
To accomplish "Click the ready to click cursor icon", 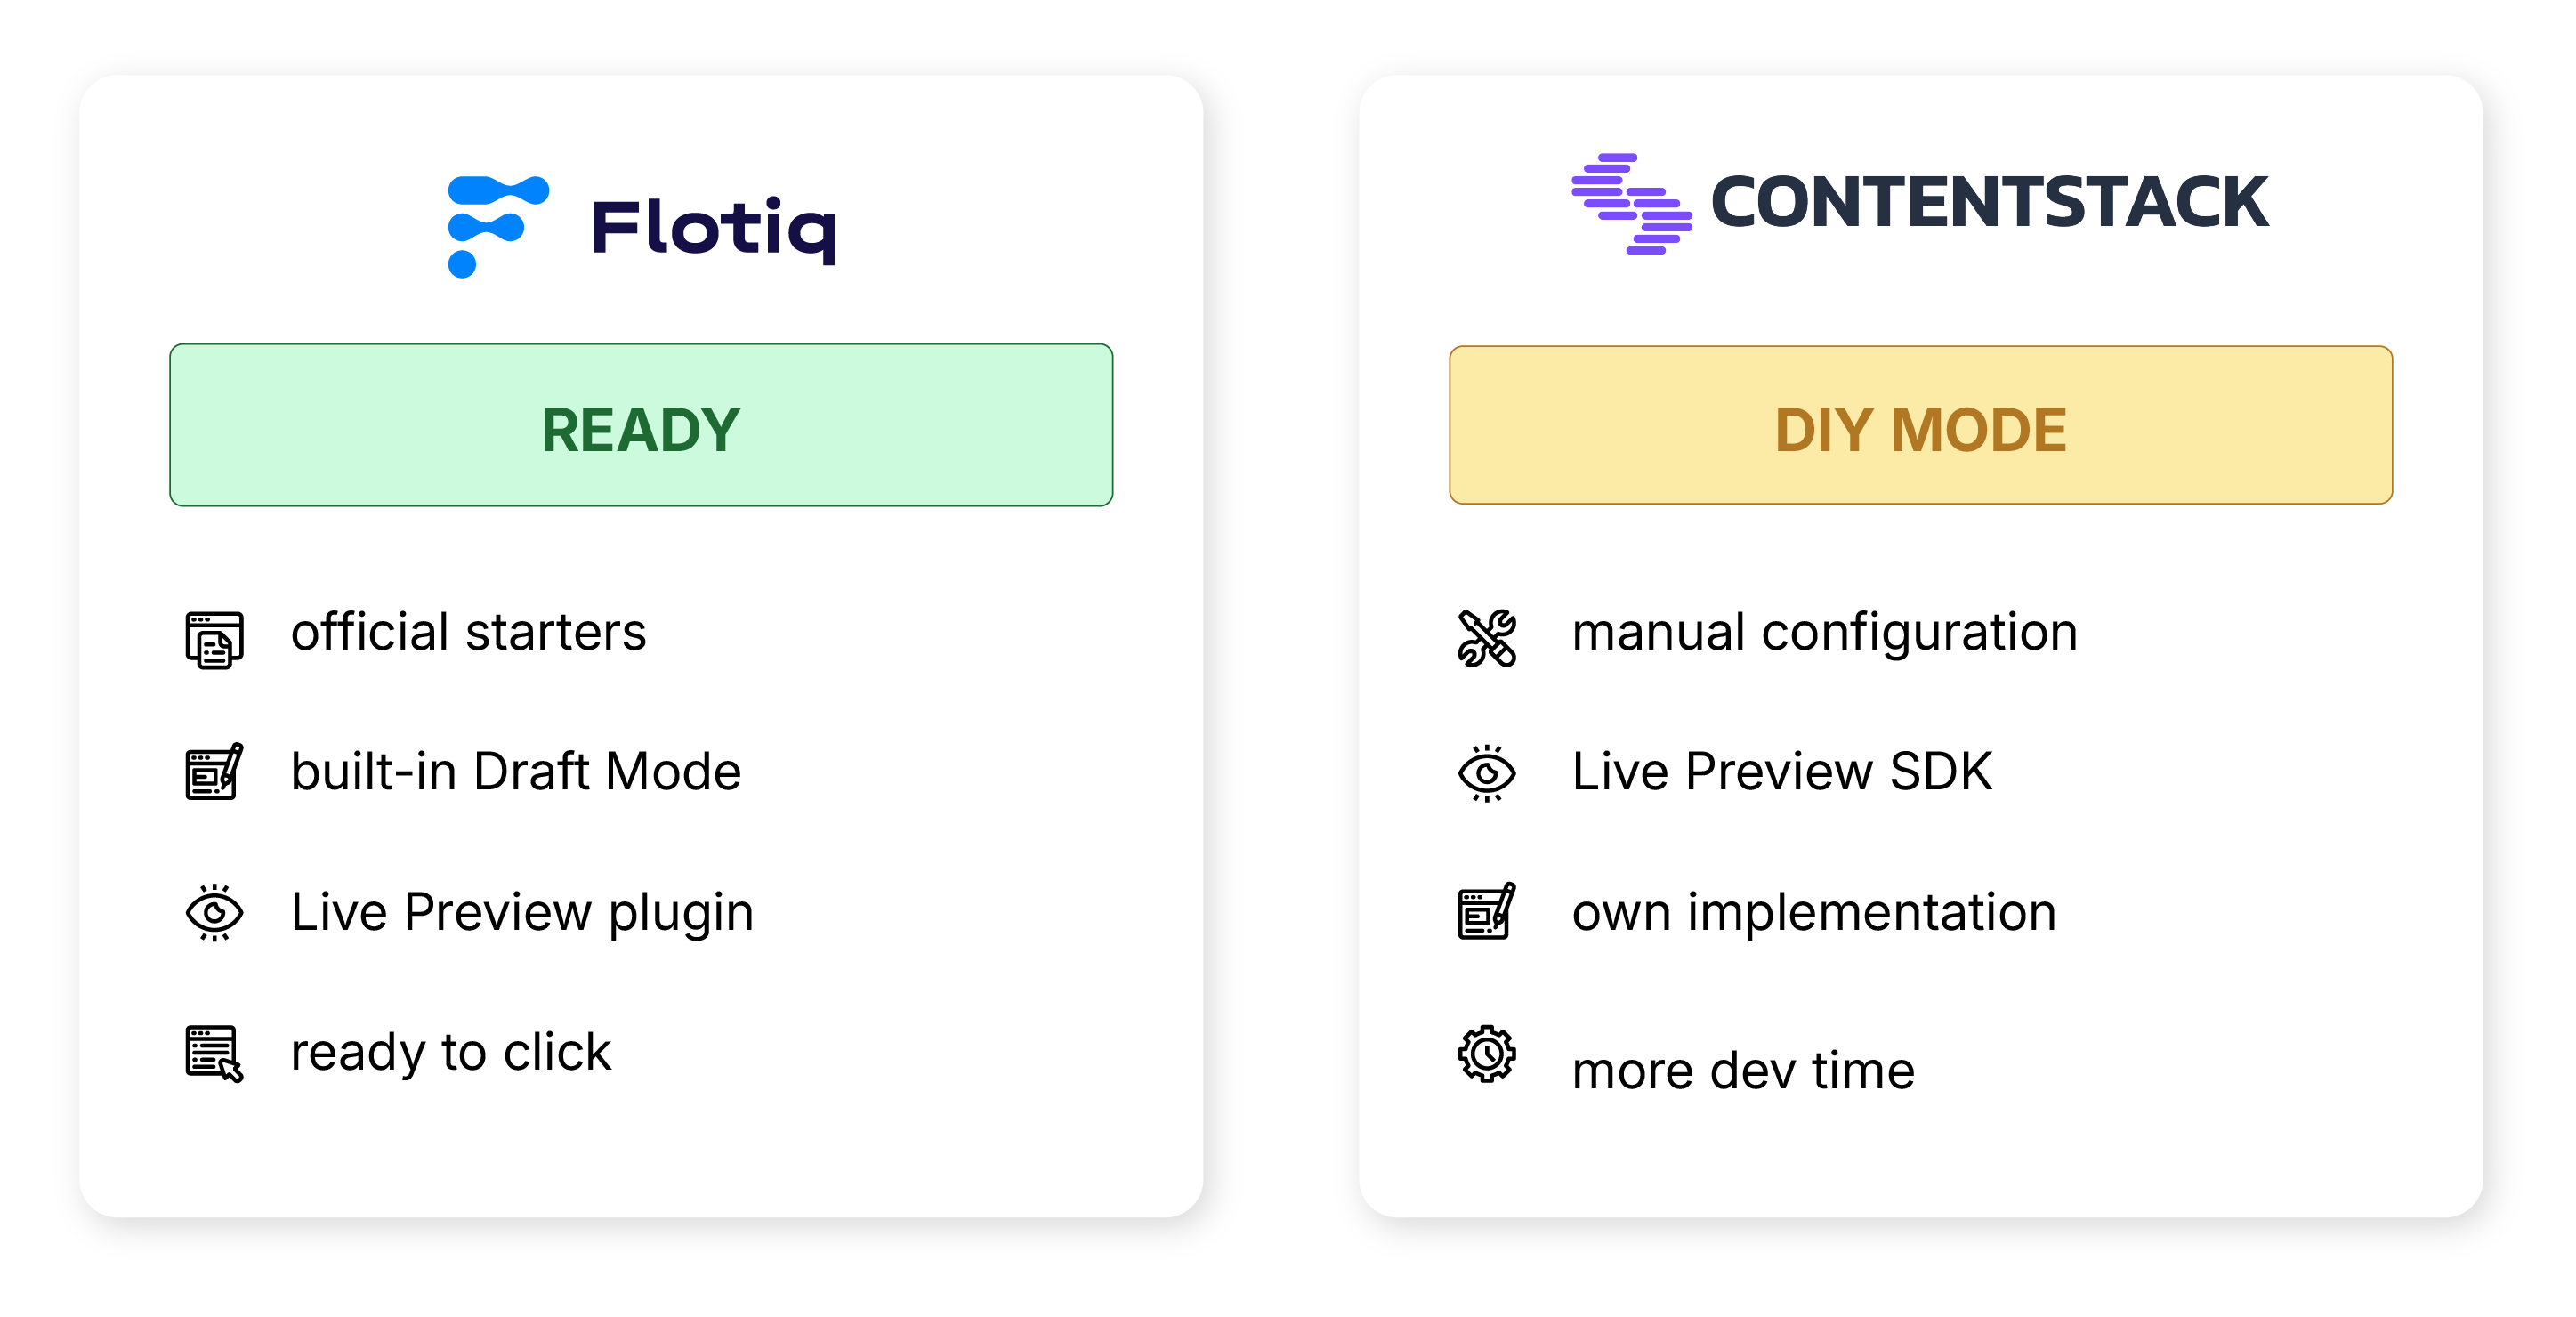I will pyautogui.click(x=214, y=1053).
